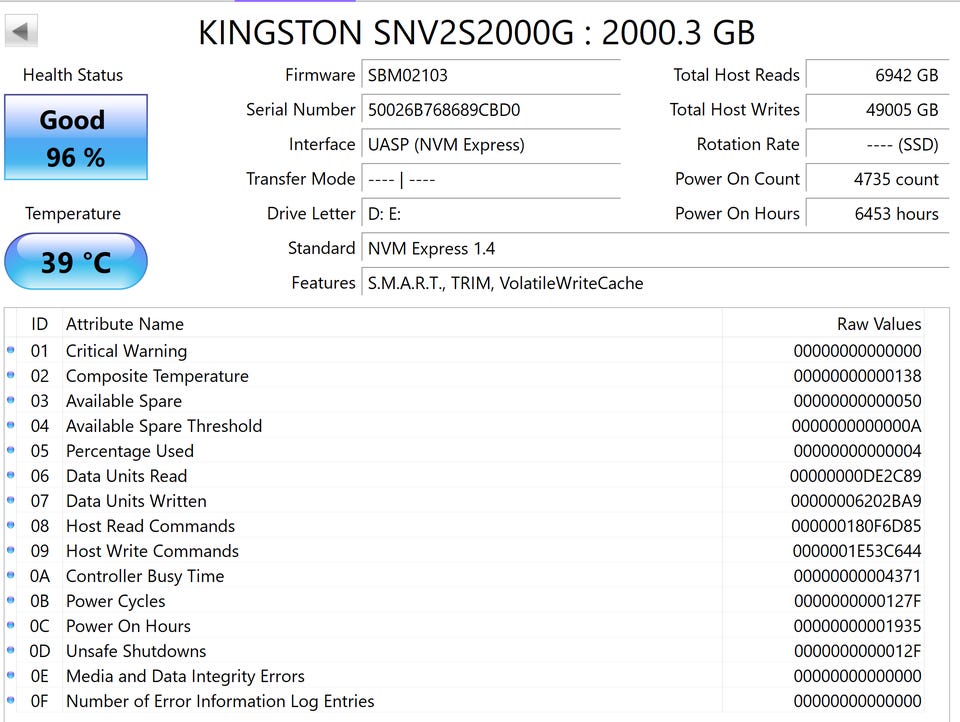Viewport: 960px width, 722px height.
Task: Click attribute ID 0A
Action: pyautogui.click(x=40, y=576)
